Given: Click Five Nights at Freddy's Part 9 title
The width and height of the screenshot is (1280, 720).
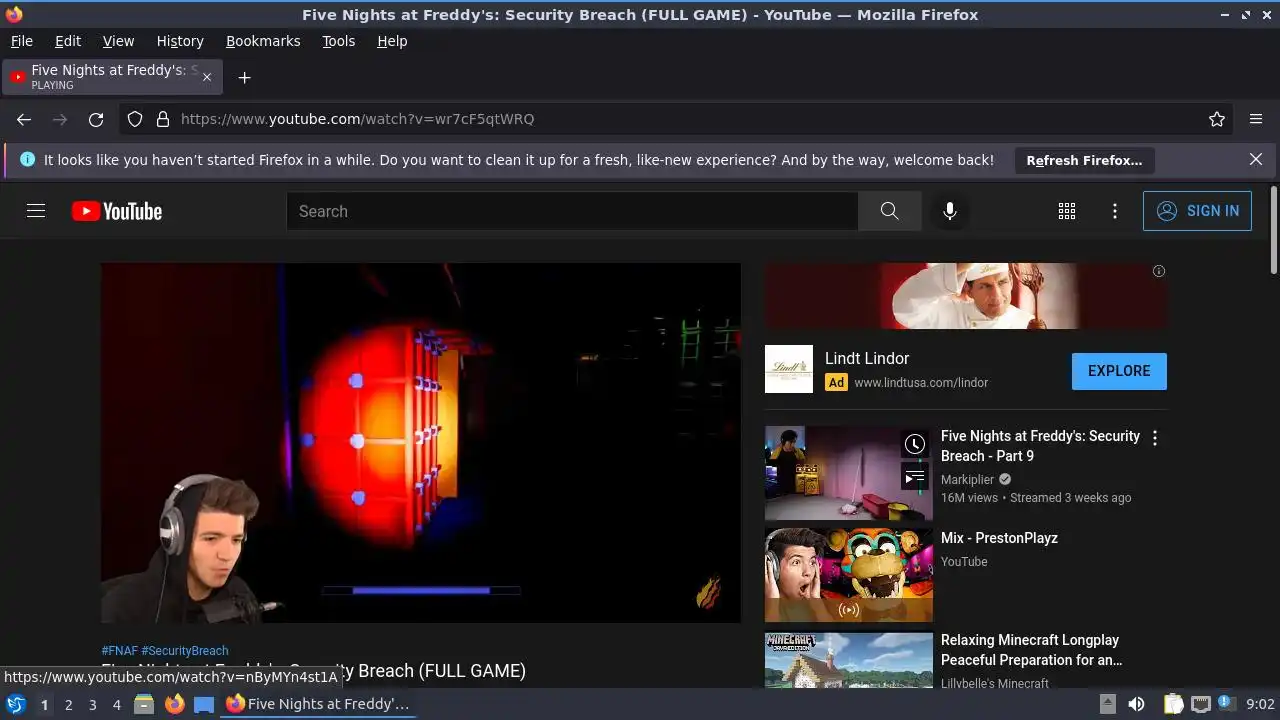Looking at the screenshot, I should click(x=1040, y=446).
